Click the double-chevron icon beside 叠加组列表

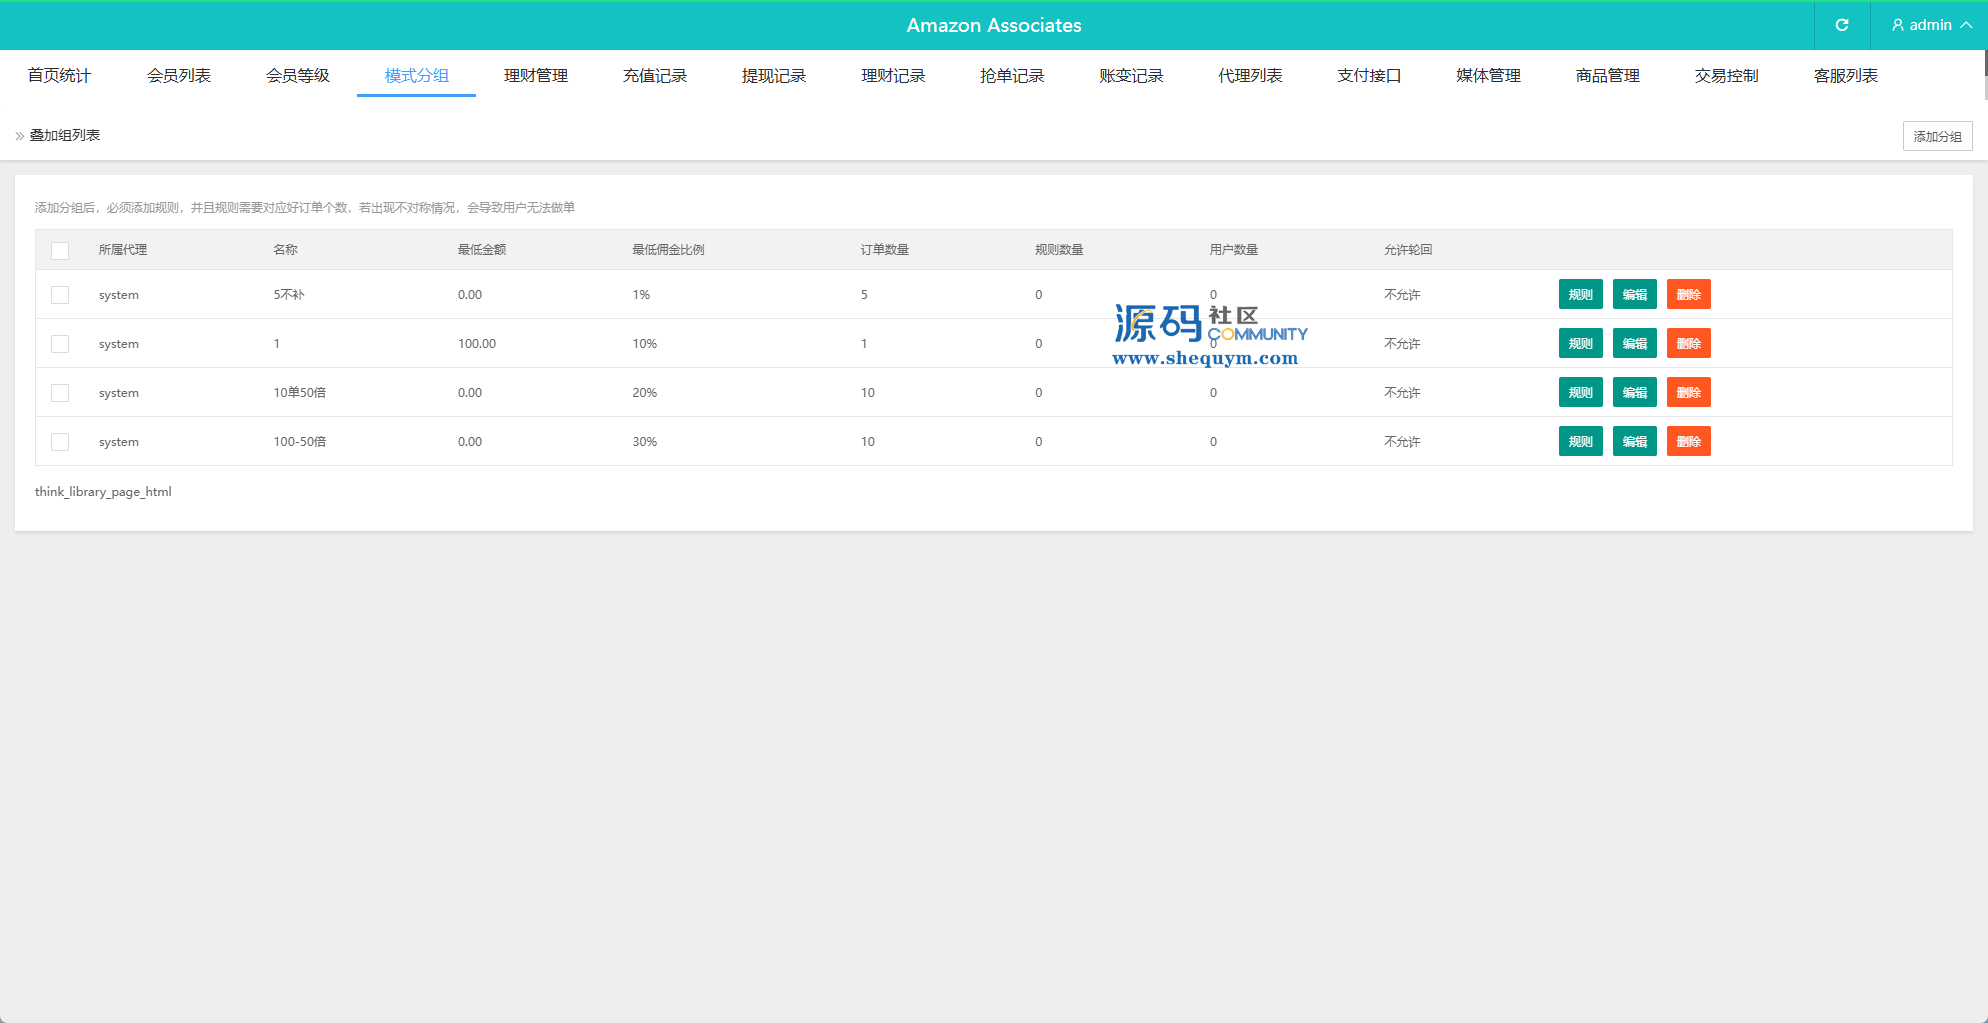pyautogui.click(x=19, y=136)
